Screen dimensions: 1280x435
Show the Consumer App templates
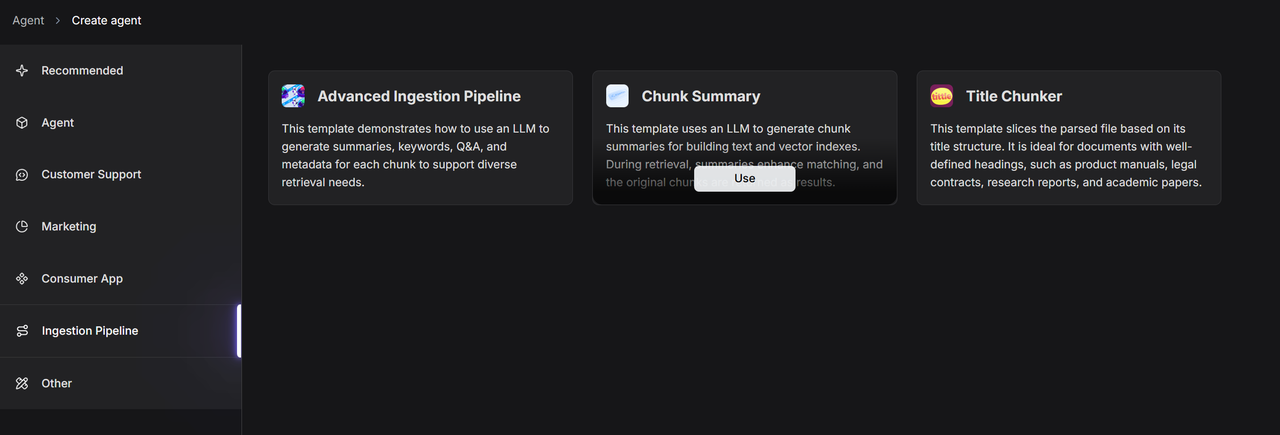(82, 279)
